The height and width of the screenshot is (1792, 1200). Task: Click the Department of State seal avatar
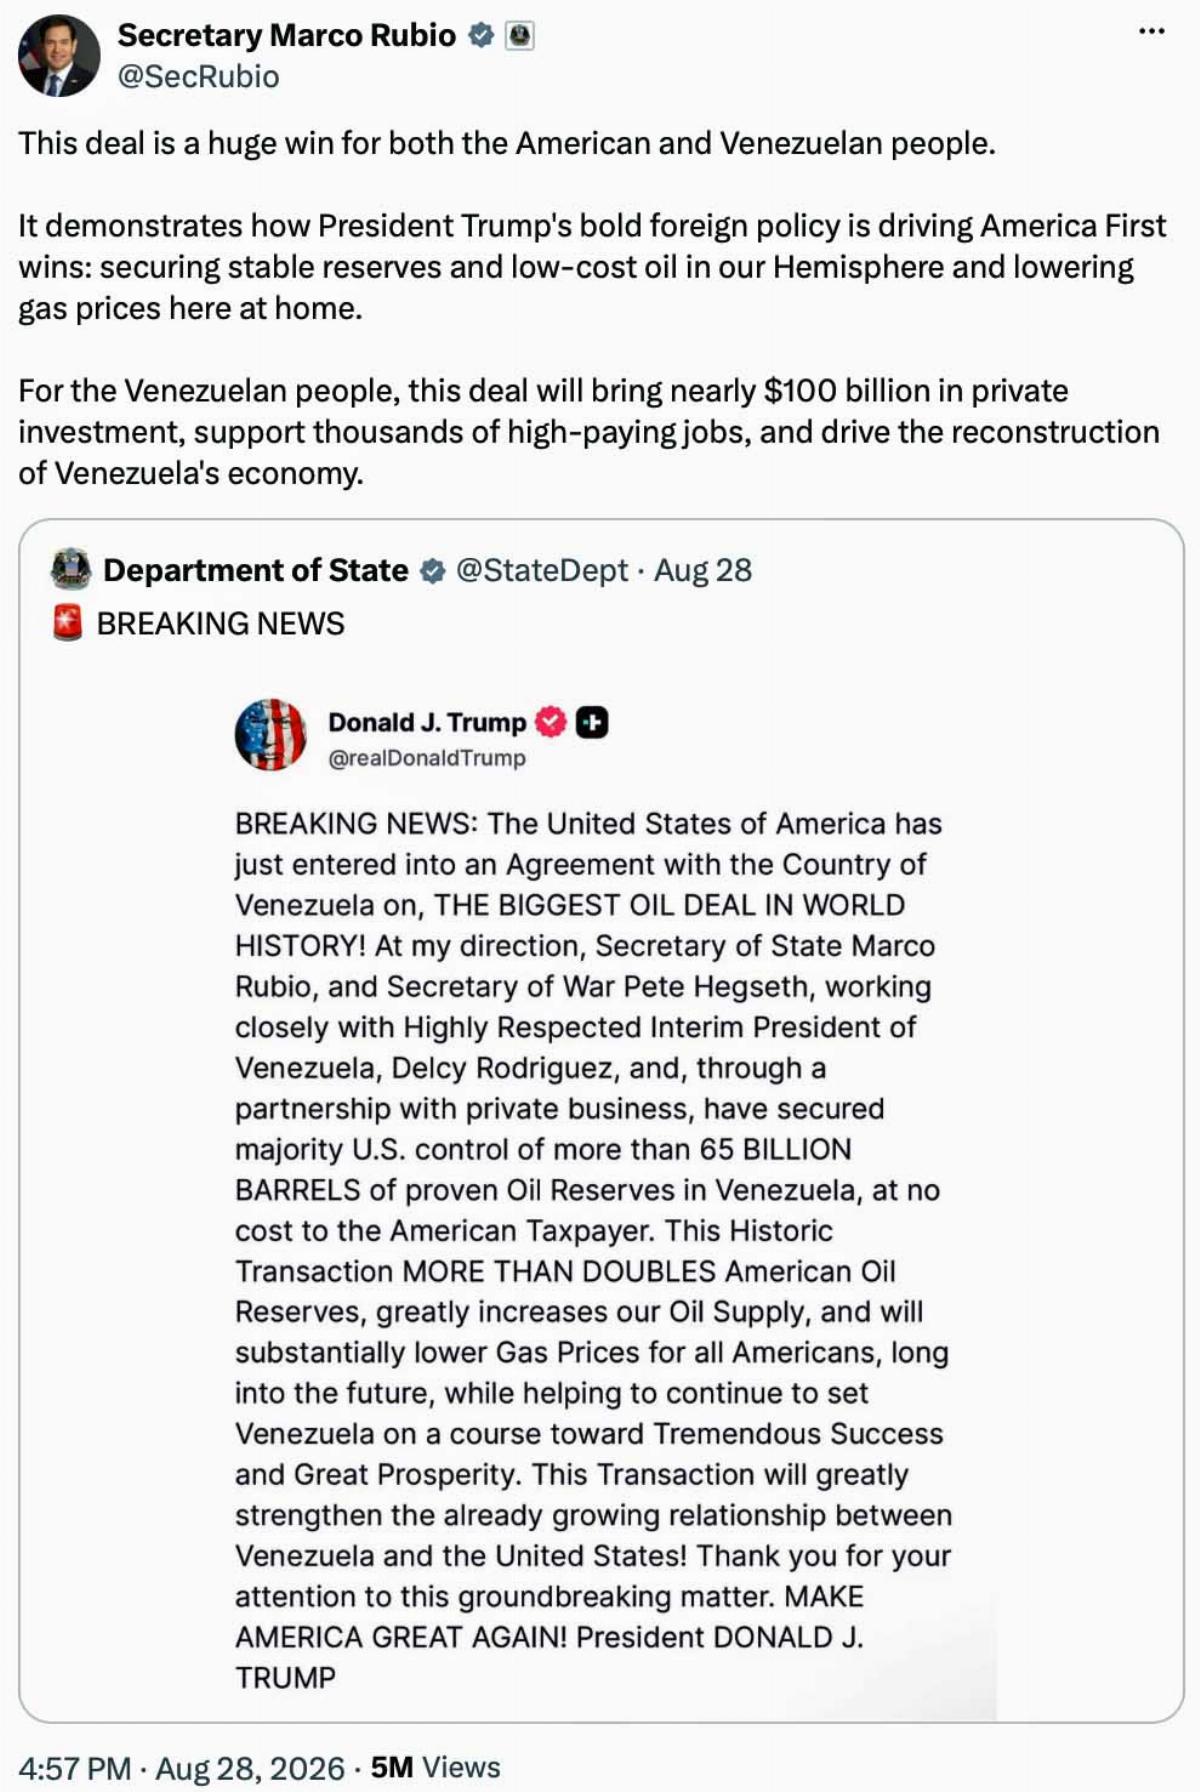tap(71, 569)
